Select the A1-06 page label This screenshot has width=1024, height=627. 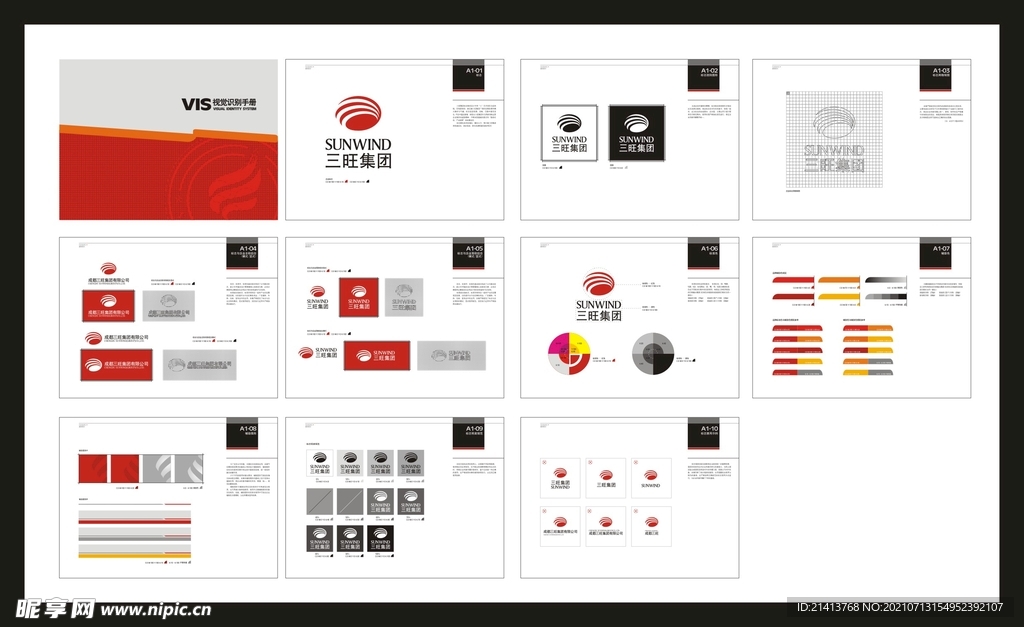[709, 249]
